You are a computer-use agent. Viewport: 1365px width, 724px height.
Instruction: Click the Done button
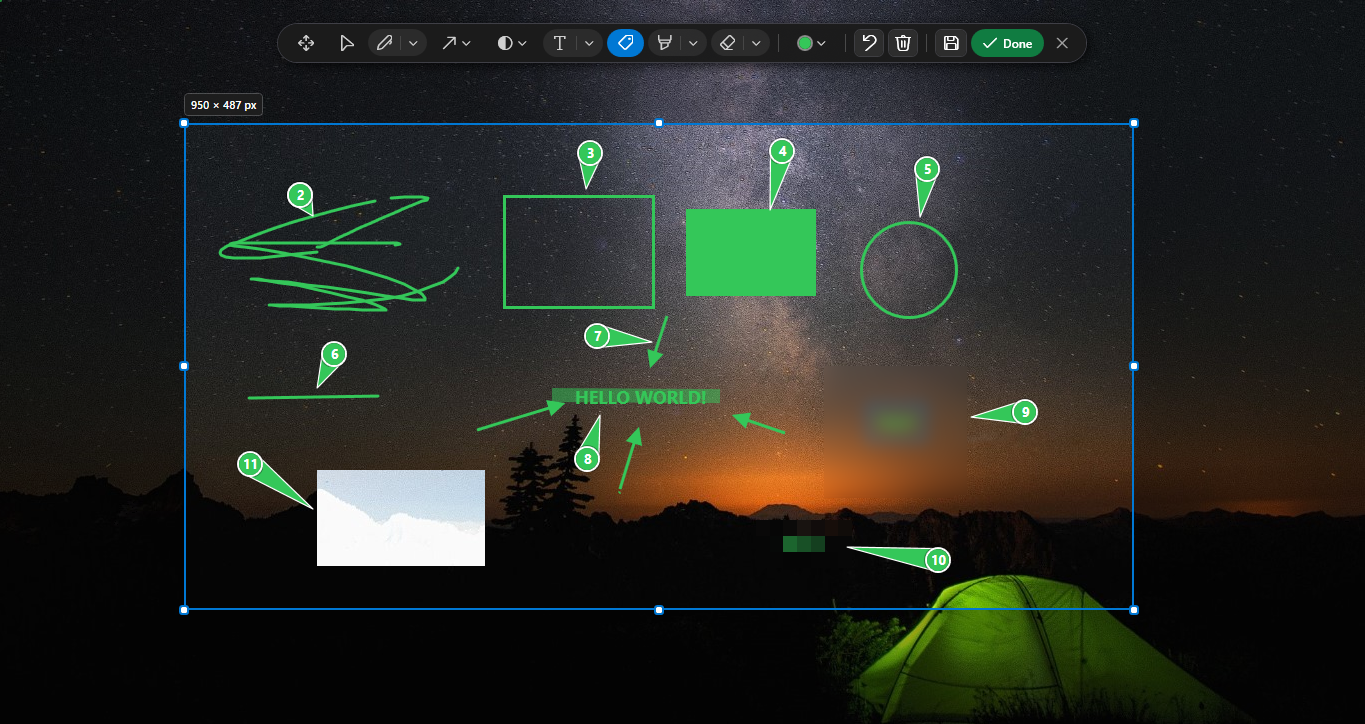coord(1007,43)
